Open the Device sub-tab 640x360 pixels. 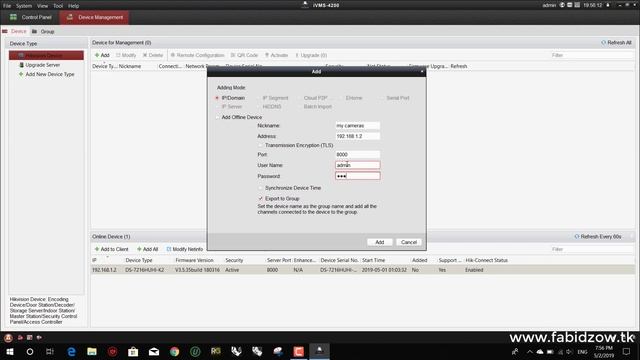tap(15, 31)
